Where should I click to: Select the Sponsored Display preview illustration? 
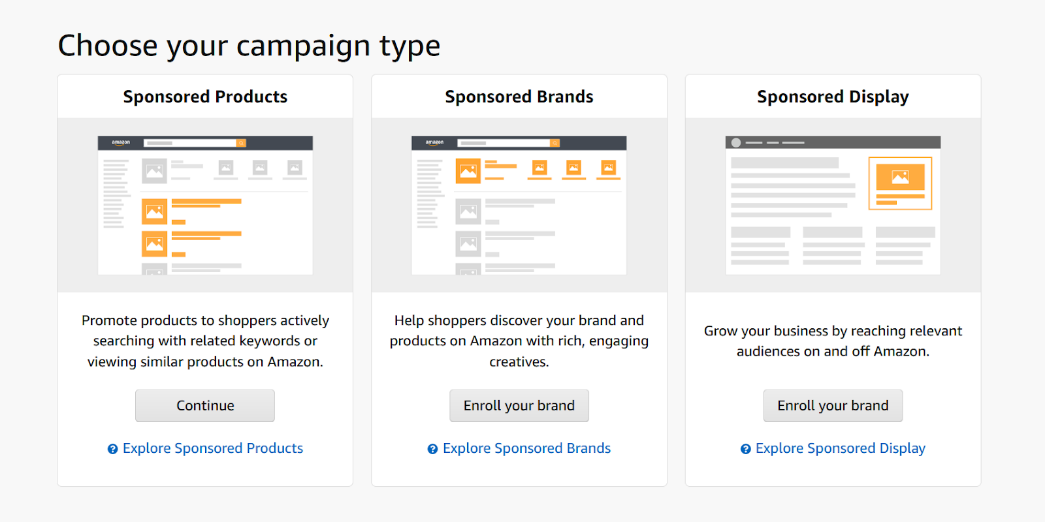click(833, 205)
